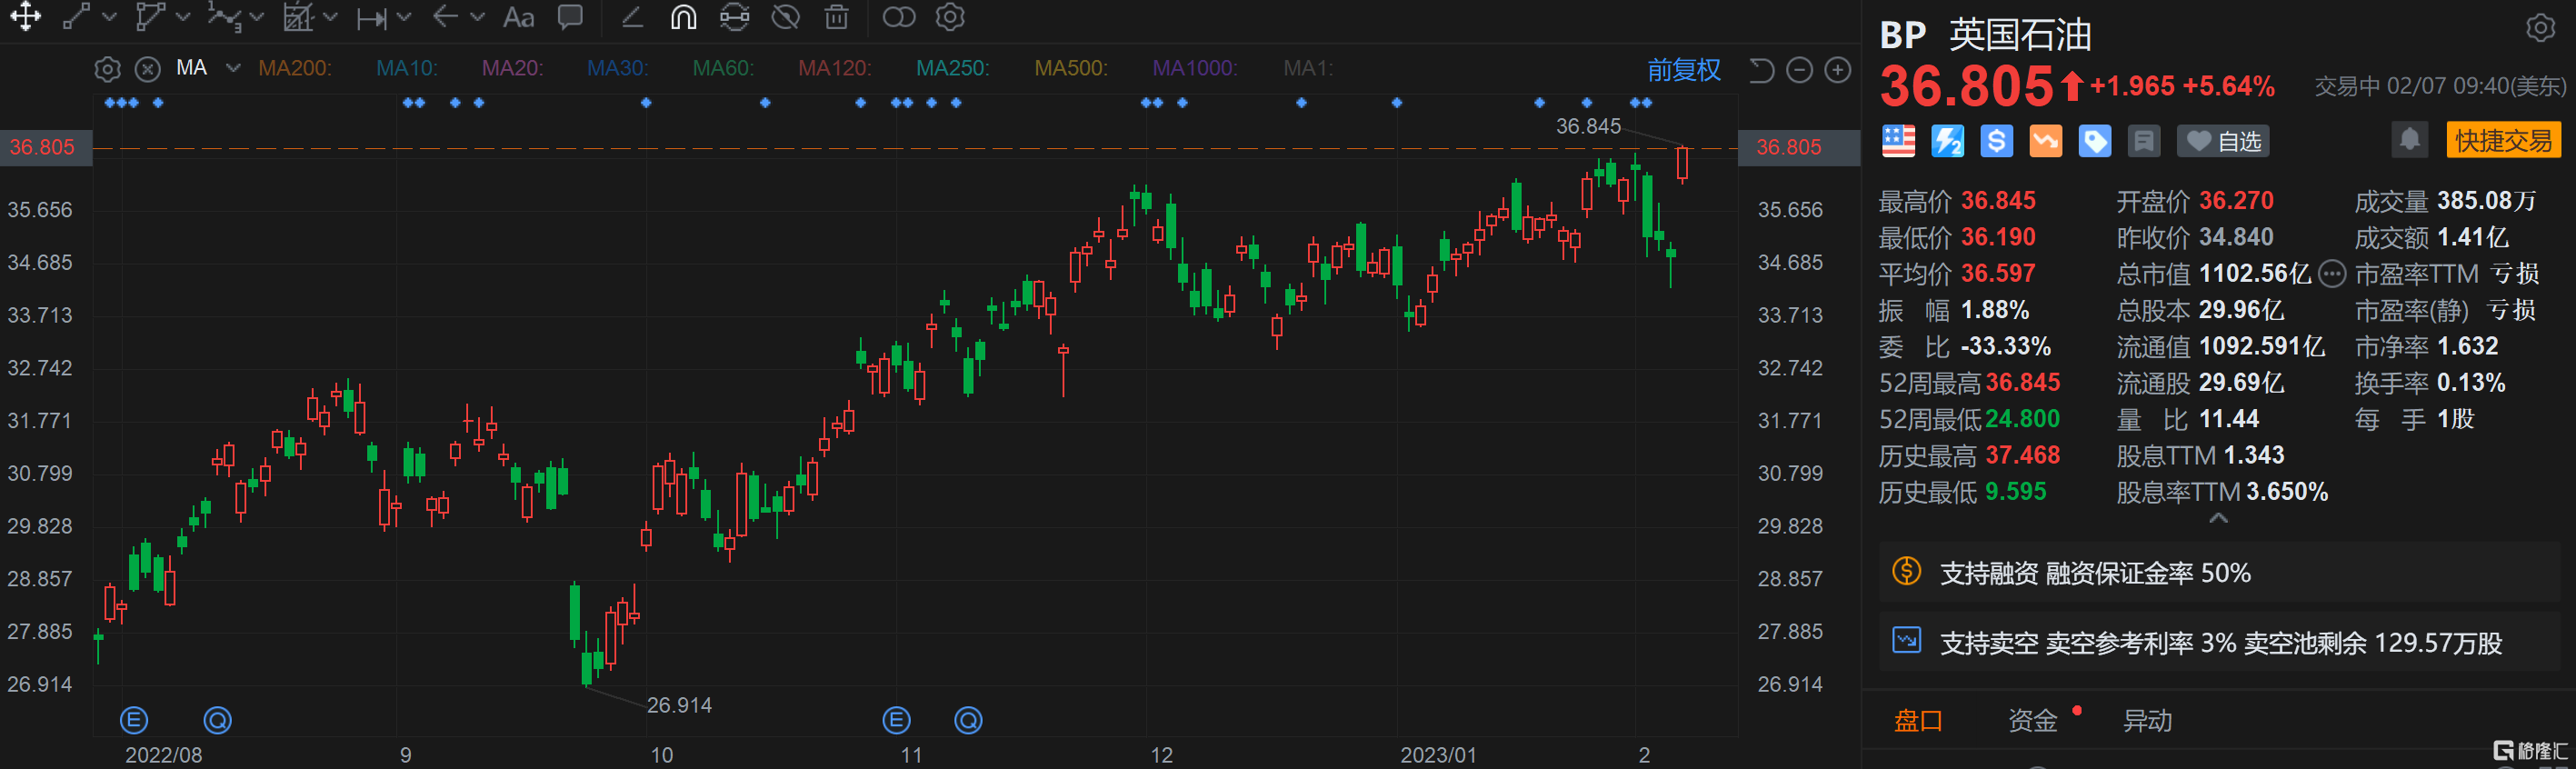The image size is (2576, 769).
Task: Expand the measurement tool dropdown
Action: tap(330, 17)
